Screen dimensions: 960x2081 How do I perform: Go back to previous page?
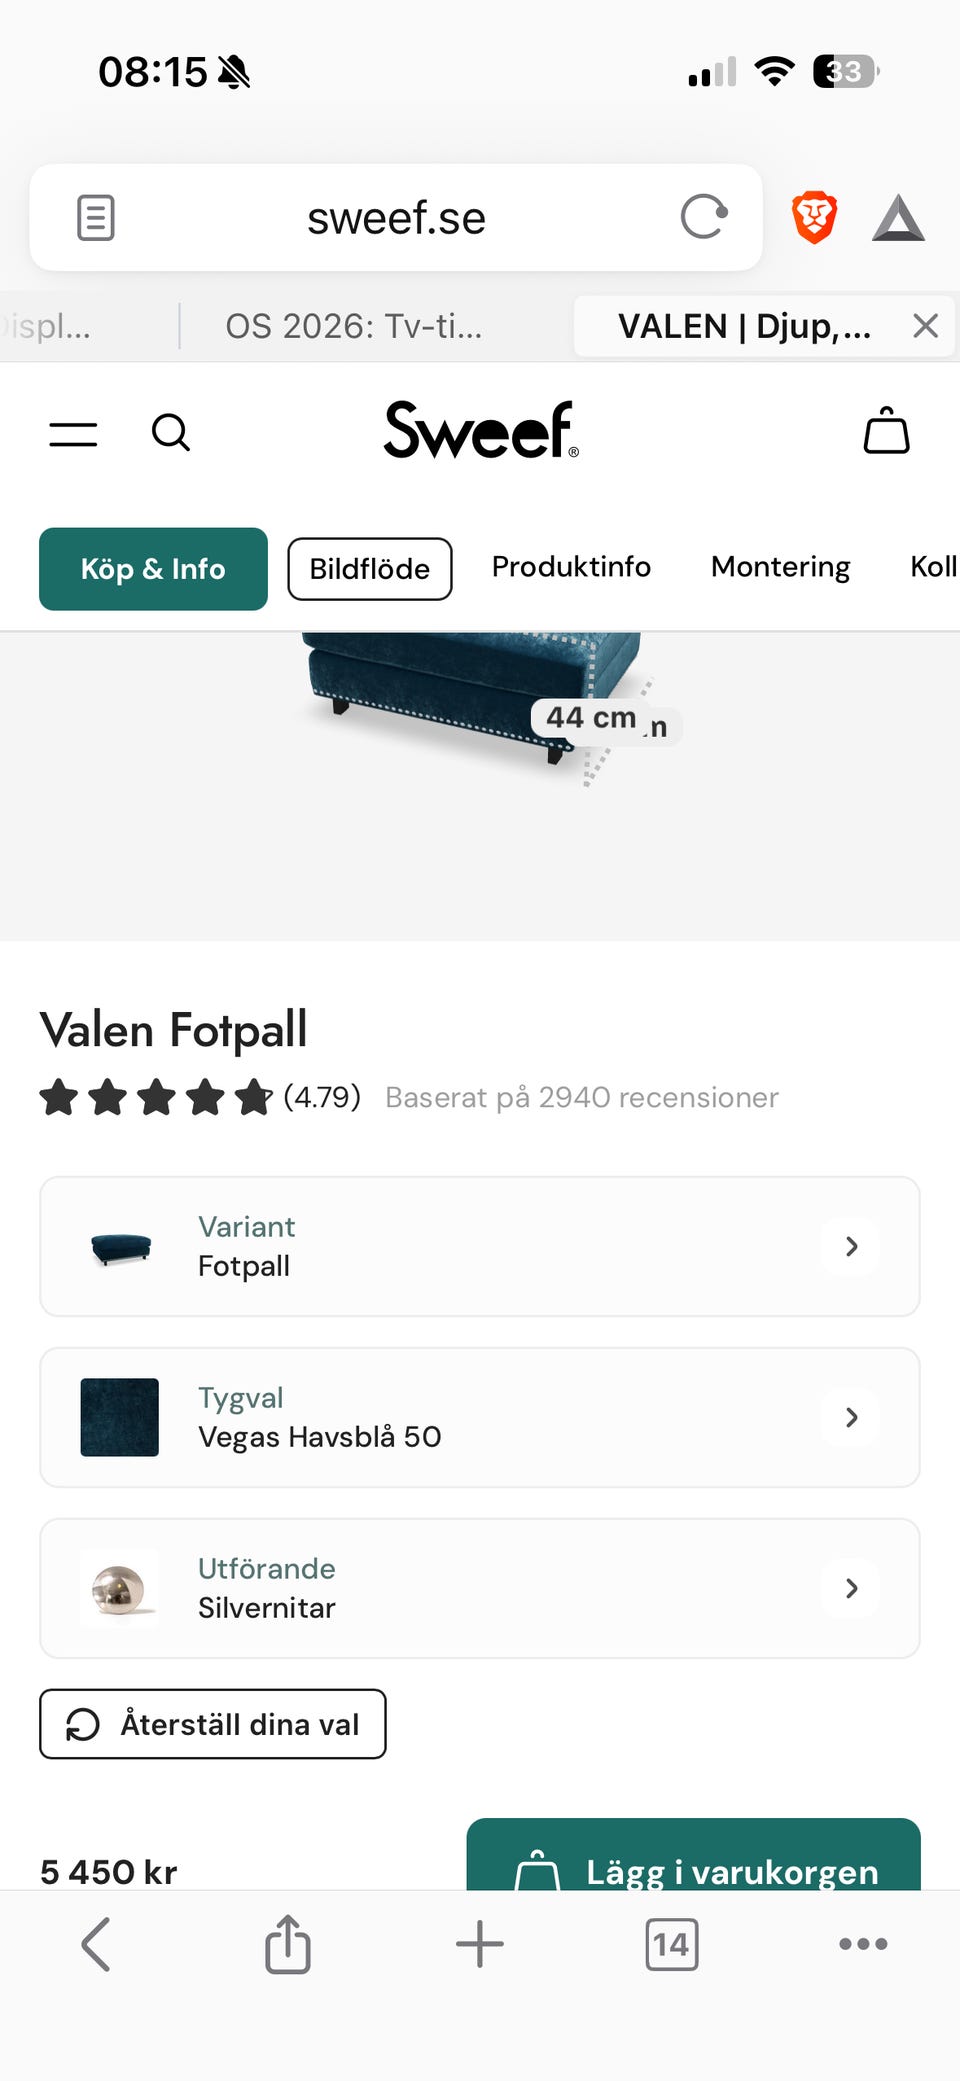pos(96,1944)
